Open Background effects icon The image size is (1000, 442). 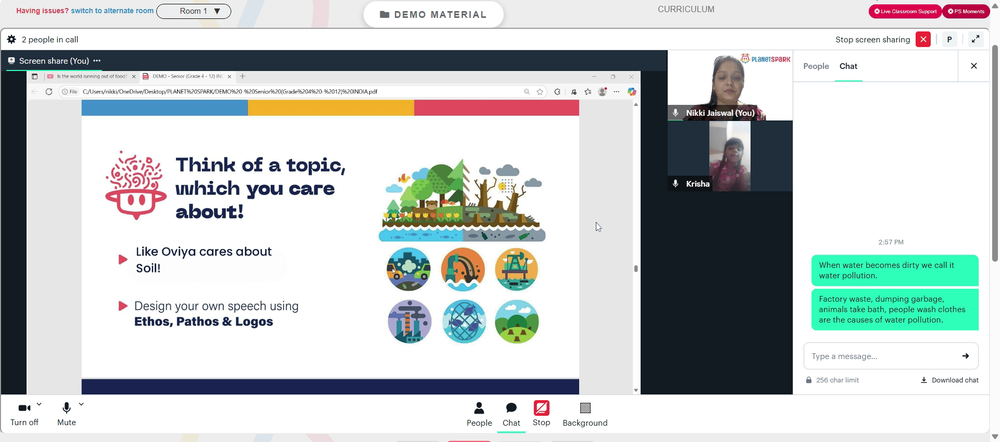[x=585, y=414]
